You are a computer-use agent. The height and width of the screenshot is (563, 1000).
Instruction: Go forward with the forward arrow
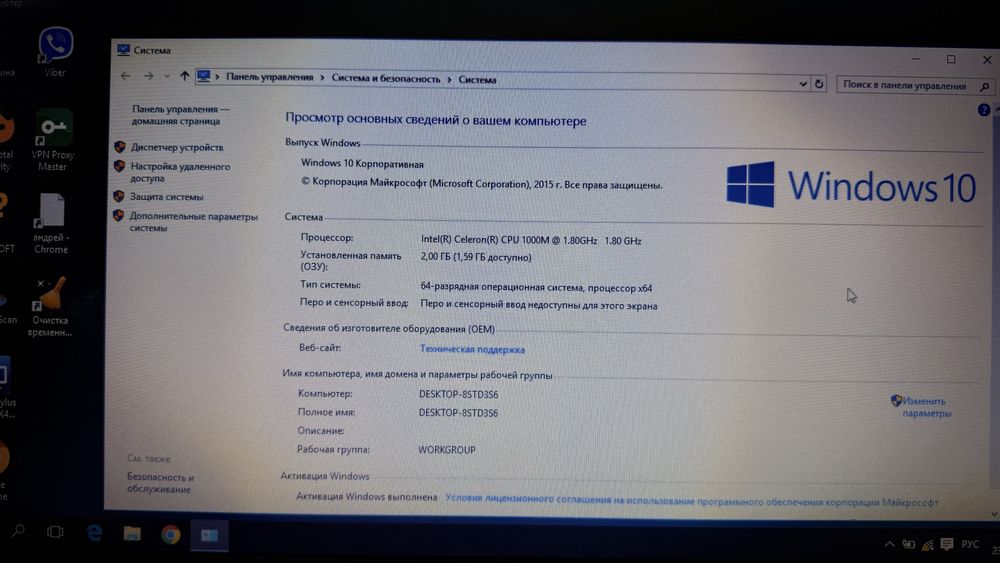(149, 76)
